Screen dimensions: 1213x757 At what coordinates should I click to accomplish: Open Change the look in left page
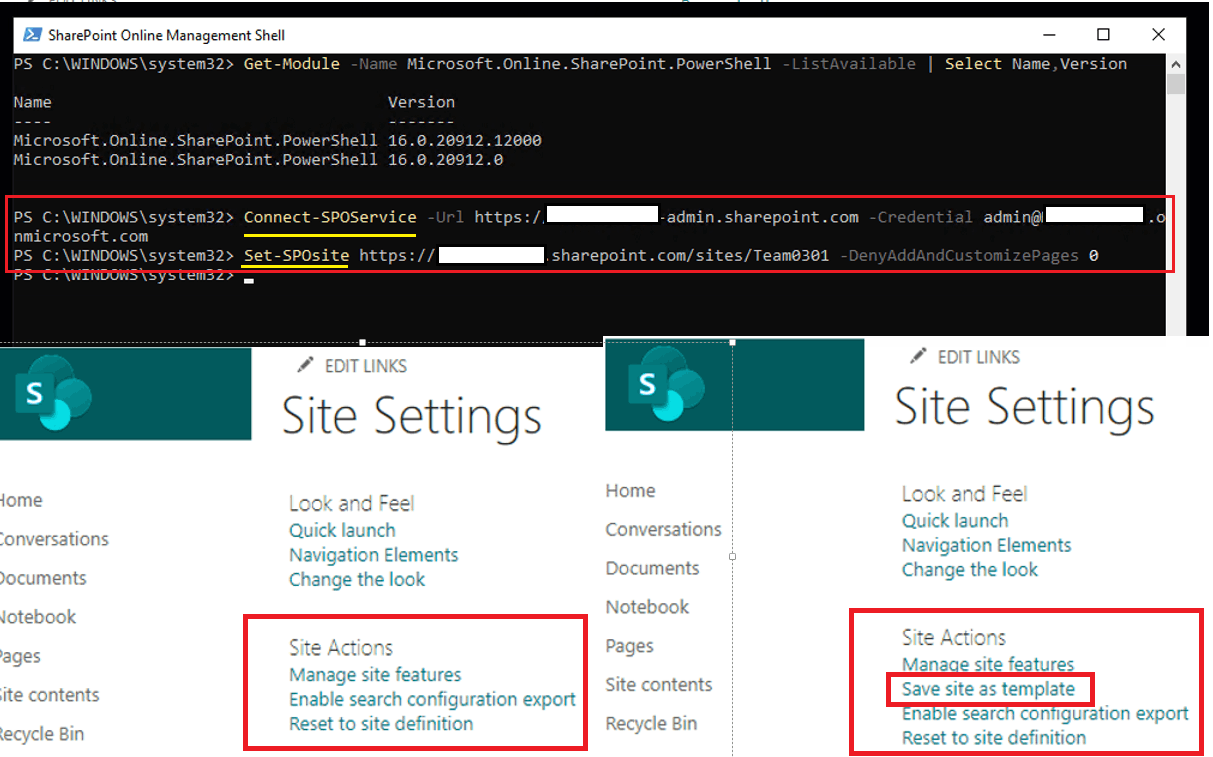tap(357, 580)
